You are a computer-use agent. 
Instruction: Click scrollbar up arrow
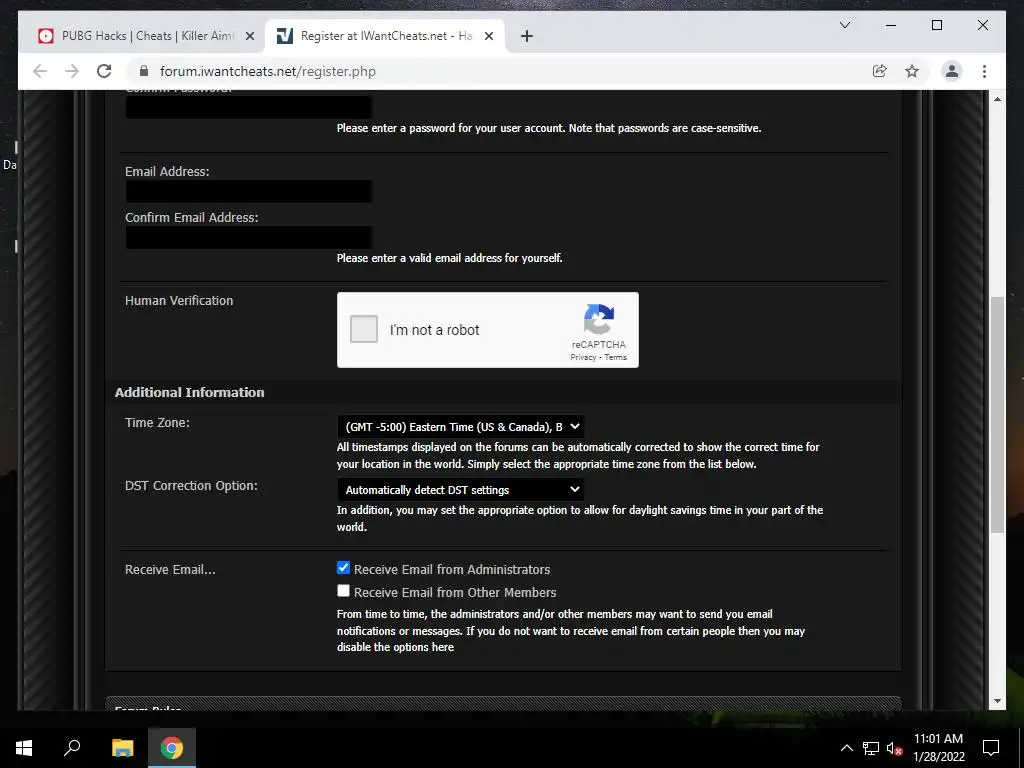[997, 99]
